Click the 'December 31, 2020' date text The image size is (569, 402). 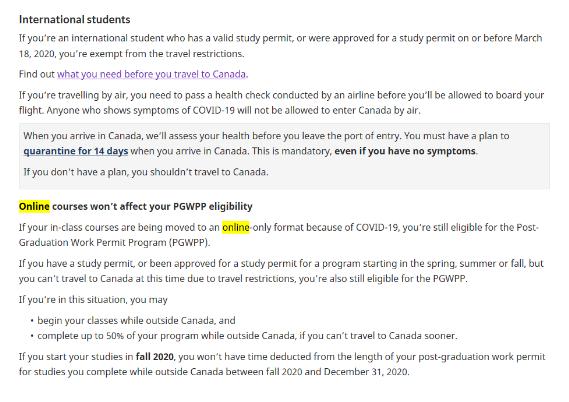tap(366, 372)
